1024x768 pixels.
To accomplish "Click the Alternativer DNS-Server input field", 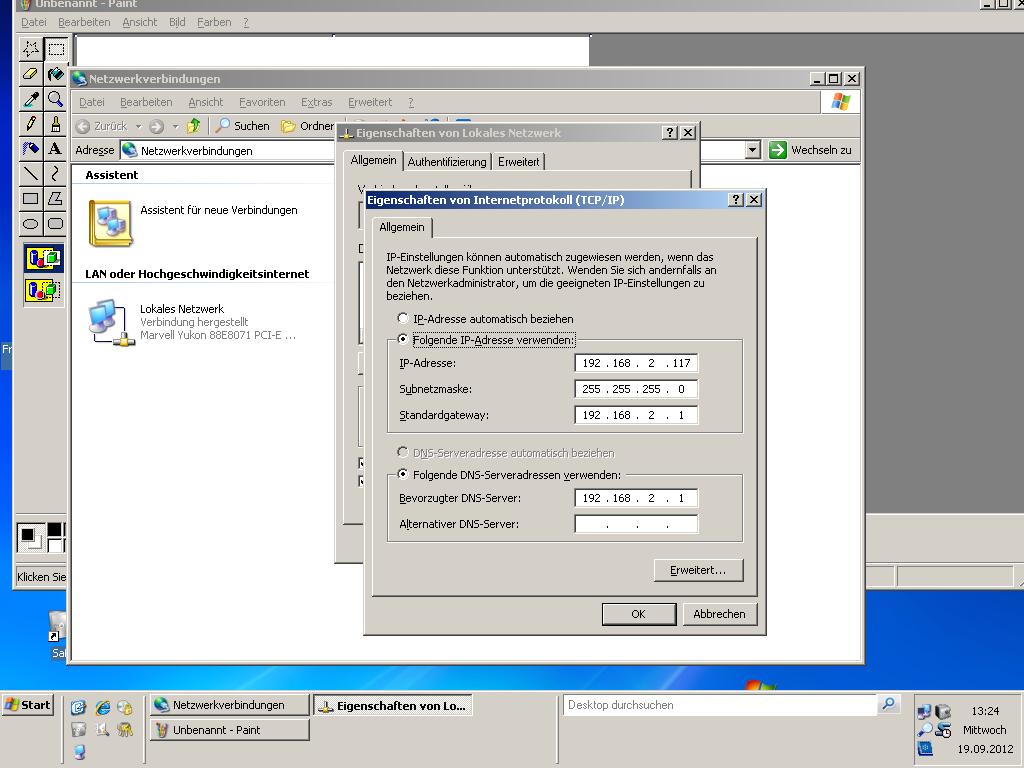I will (x=636, y=524).
